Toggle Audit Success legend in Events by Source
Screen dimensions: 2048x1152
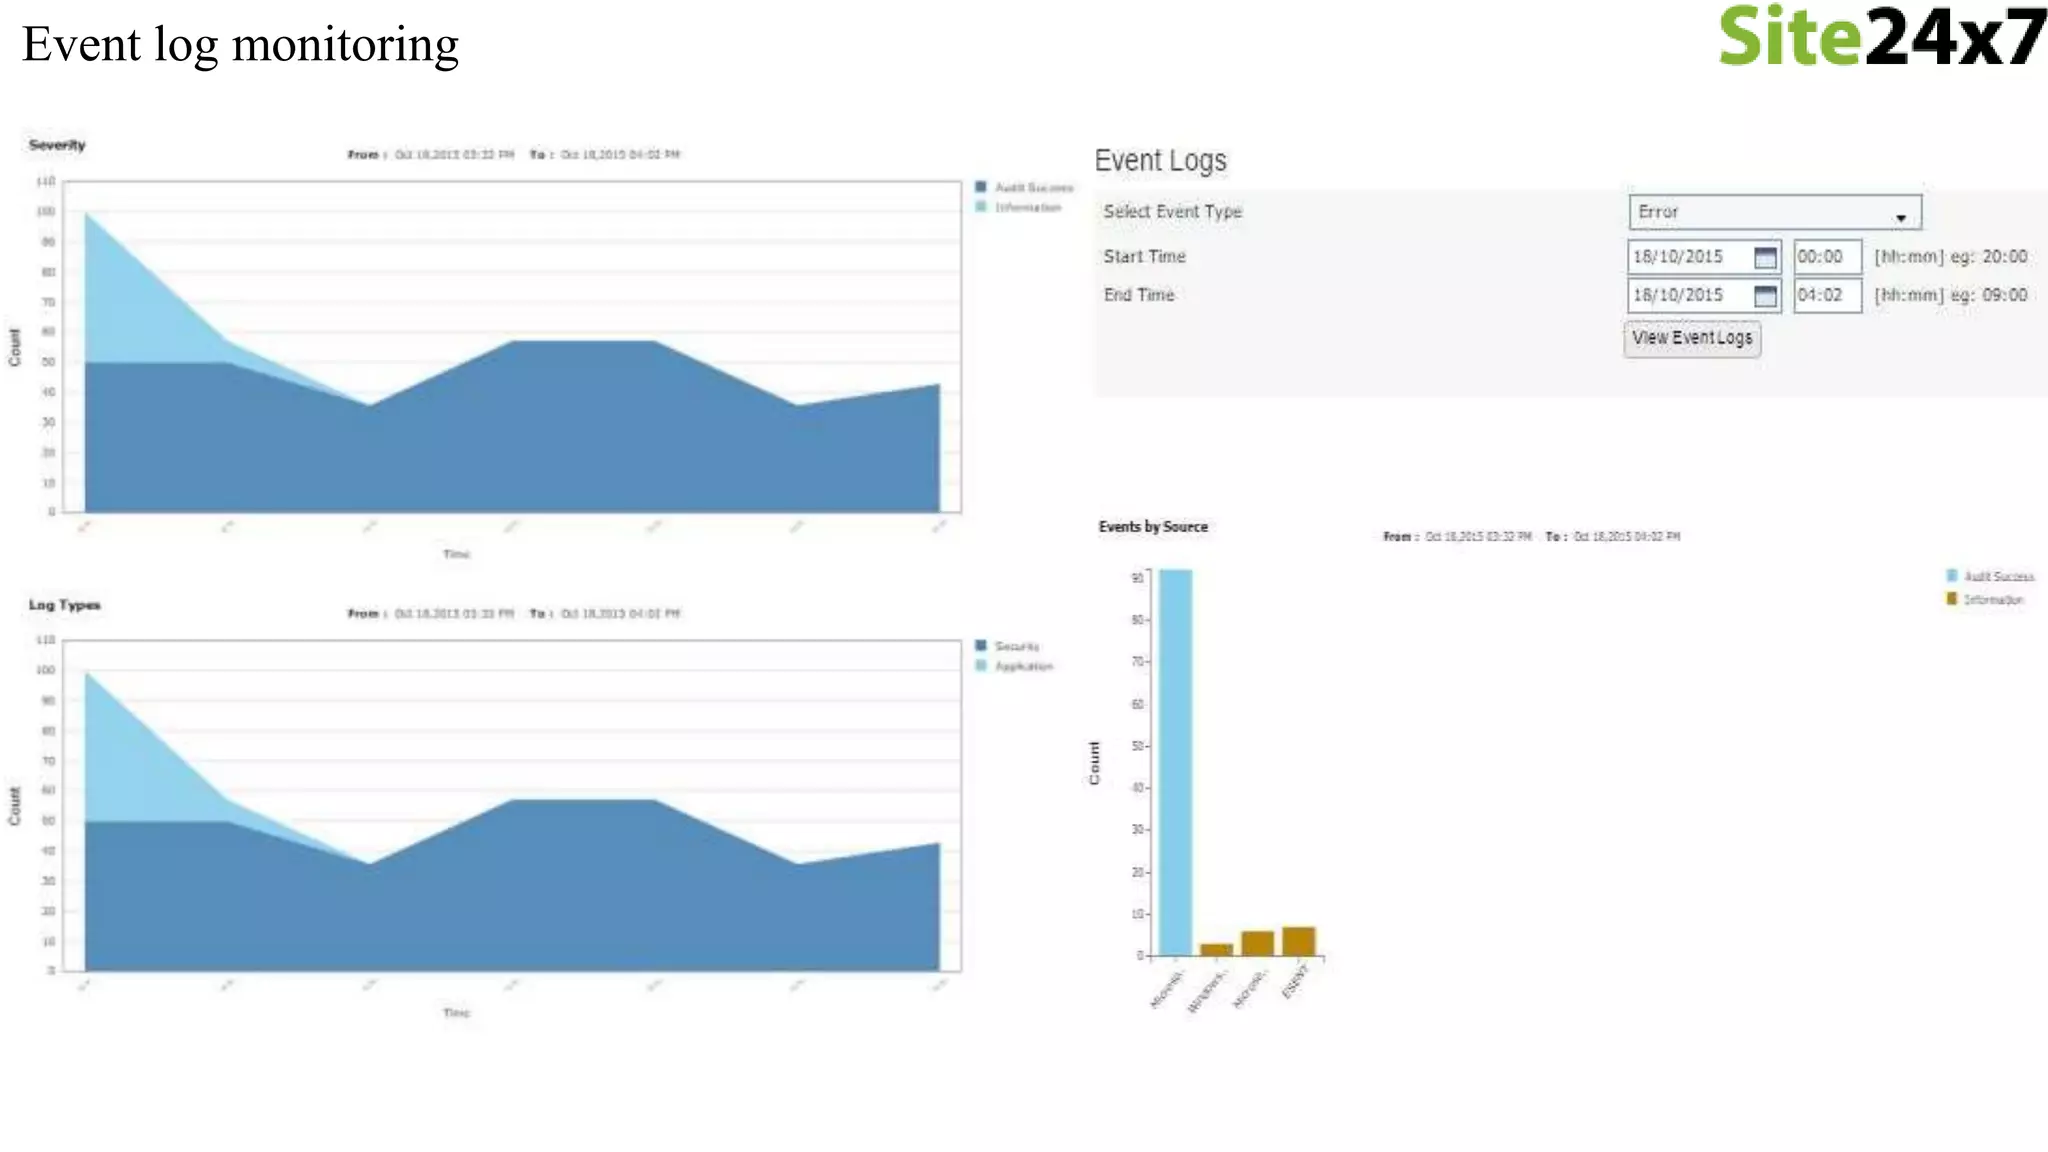(x=1990, y=576)
